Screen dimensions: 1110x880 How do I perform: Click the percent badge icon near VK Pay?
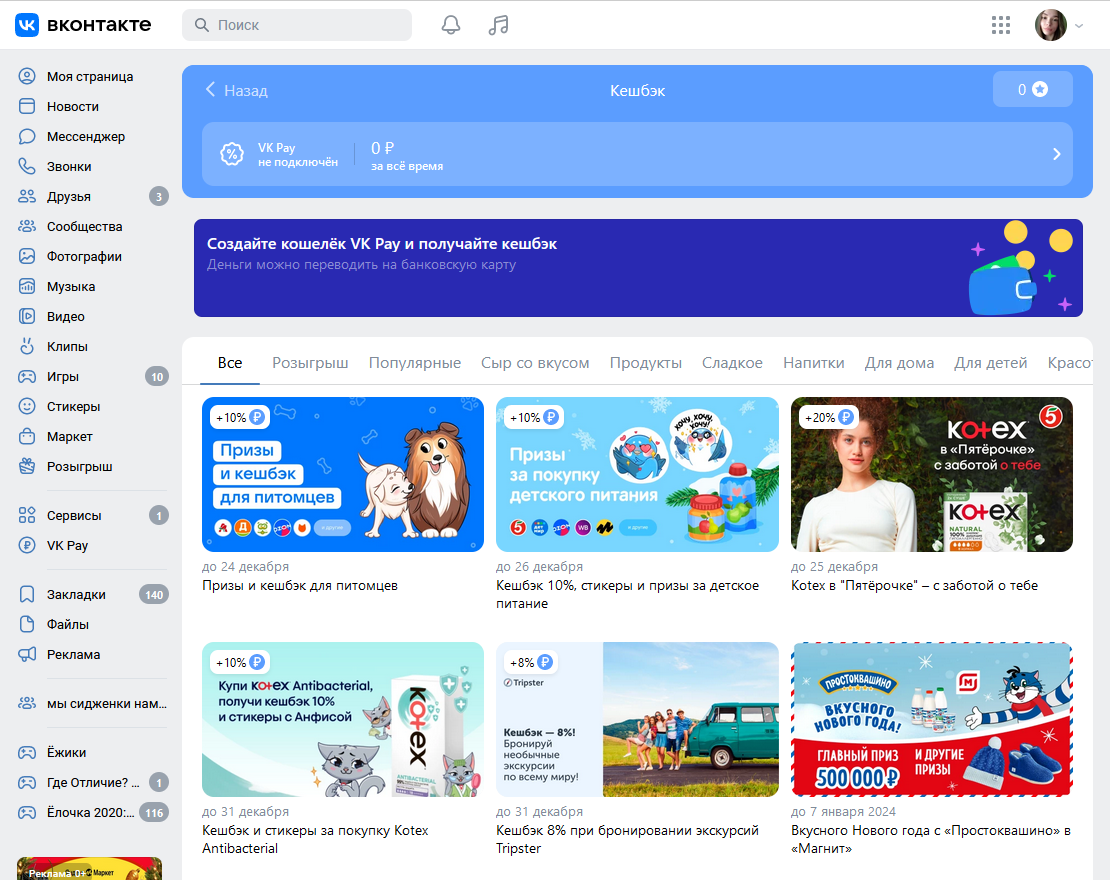point(231,154)
